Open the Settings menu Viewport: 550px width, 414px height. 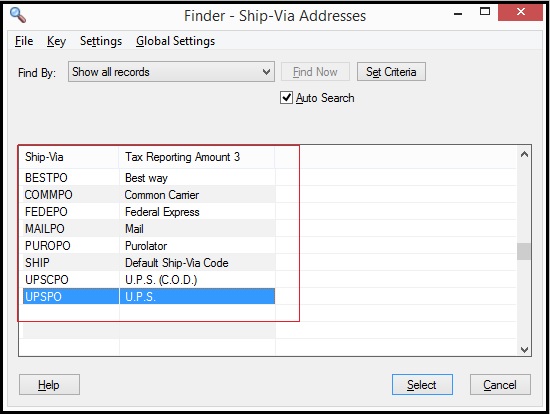tap(101, 41)
